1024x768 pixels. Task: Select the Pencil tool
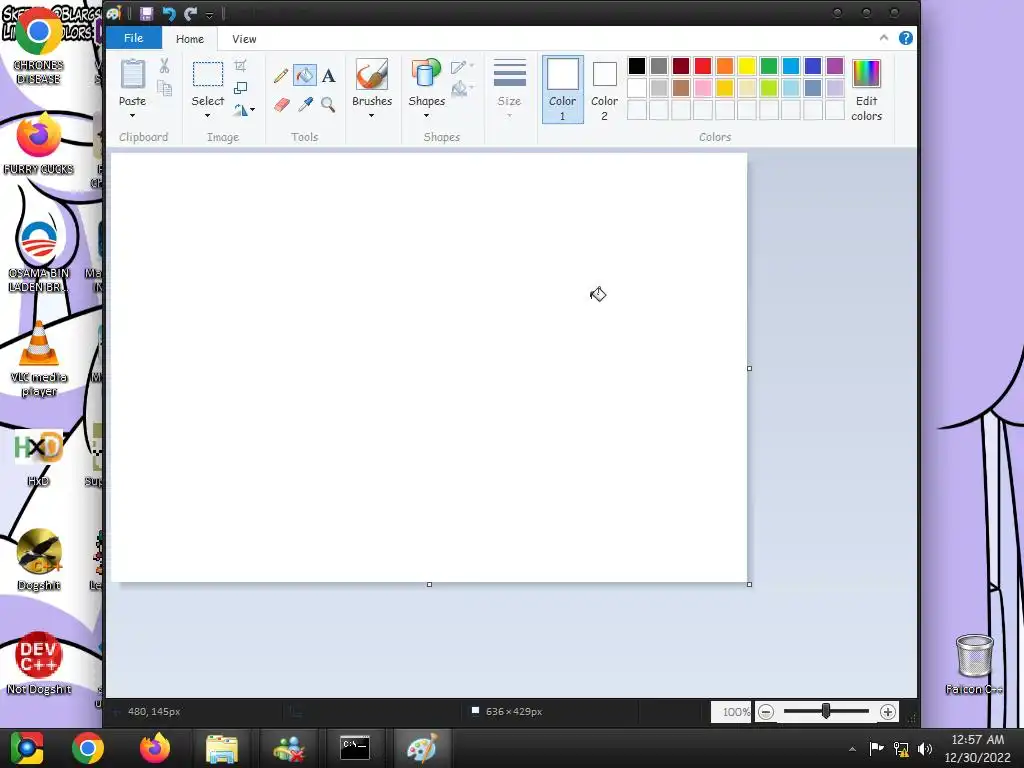pos(281,76)
